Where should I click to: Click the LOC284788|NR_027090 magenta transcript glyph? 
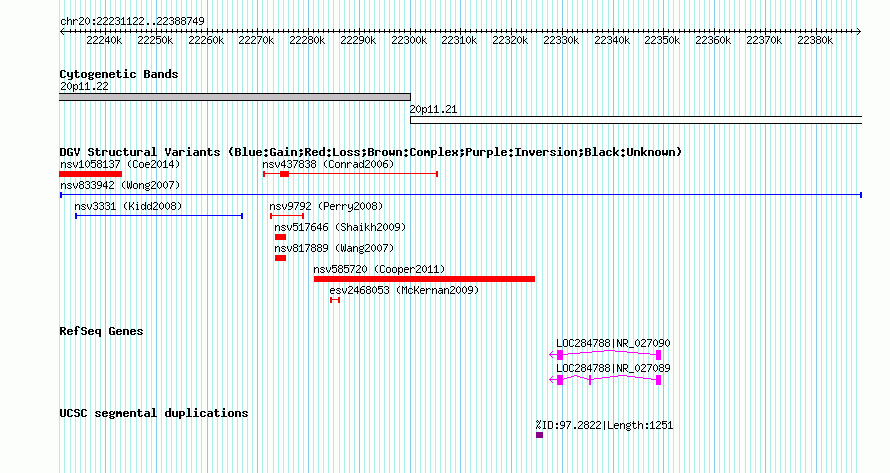(x=606, y=355)
